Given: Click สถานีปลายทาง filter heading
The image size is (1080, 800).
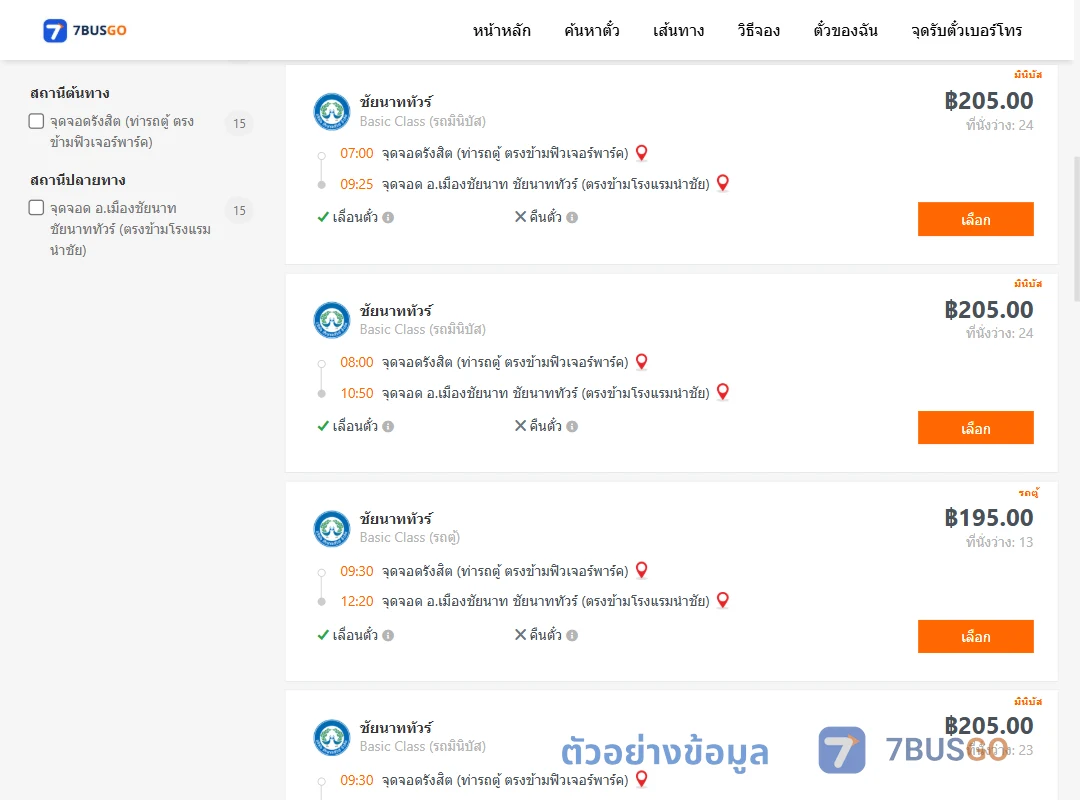Looking at the screenshot, I should coord(78,181).
